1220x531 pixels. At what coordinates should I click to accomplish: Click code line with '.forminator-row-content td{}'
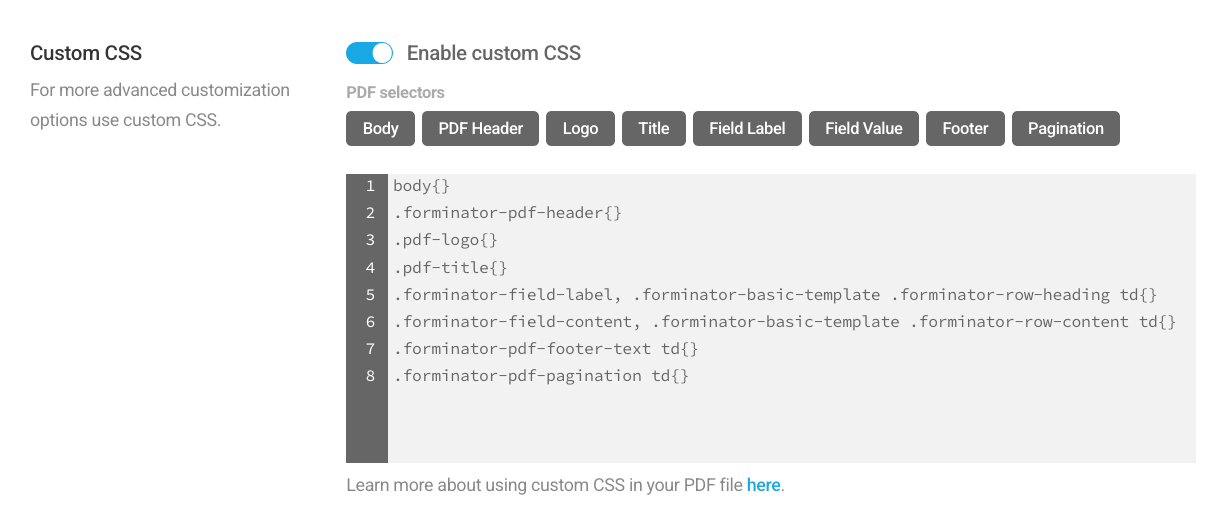tap(785, 322)
